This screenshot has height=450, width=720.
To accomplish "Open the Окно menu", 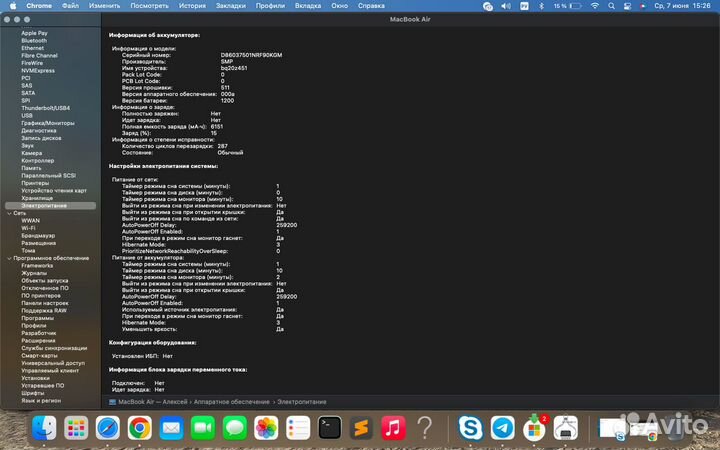I will (x=339, y=6).
